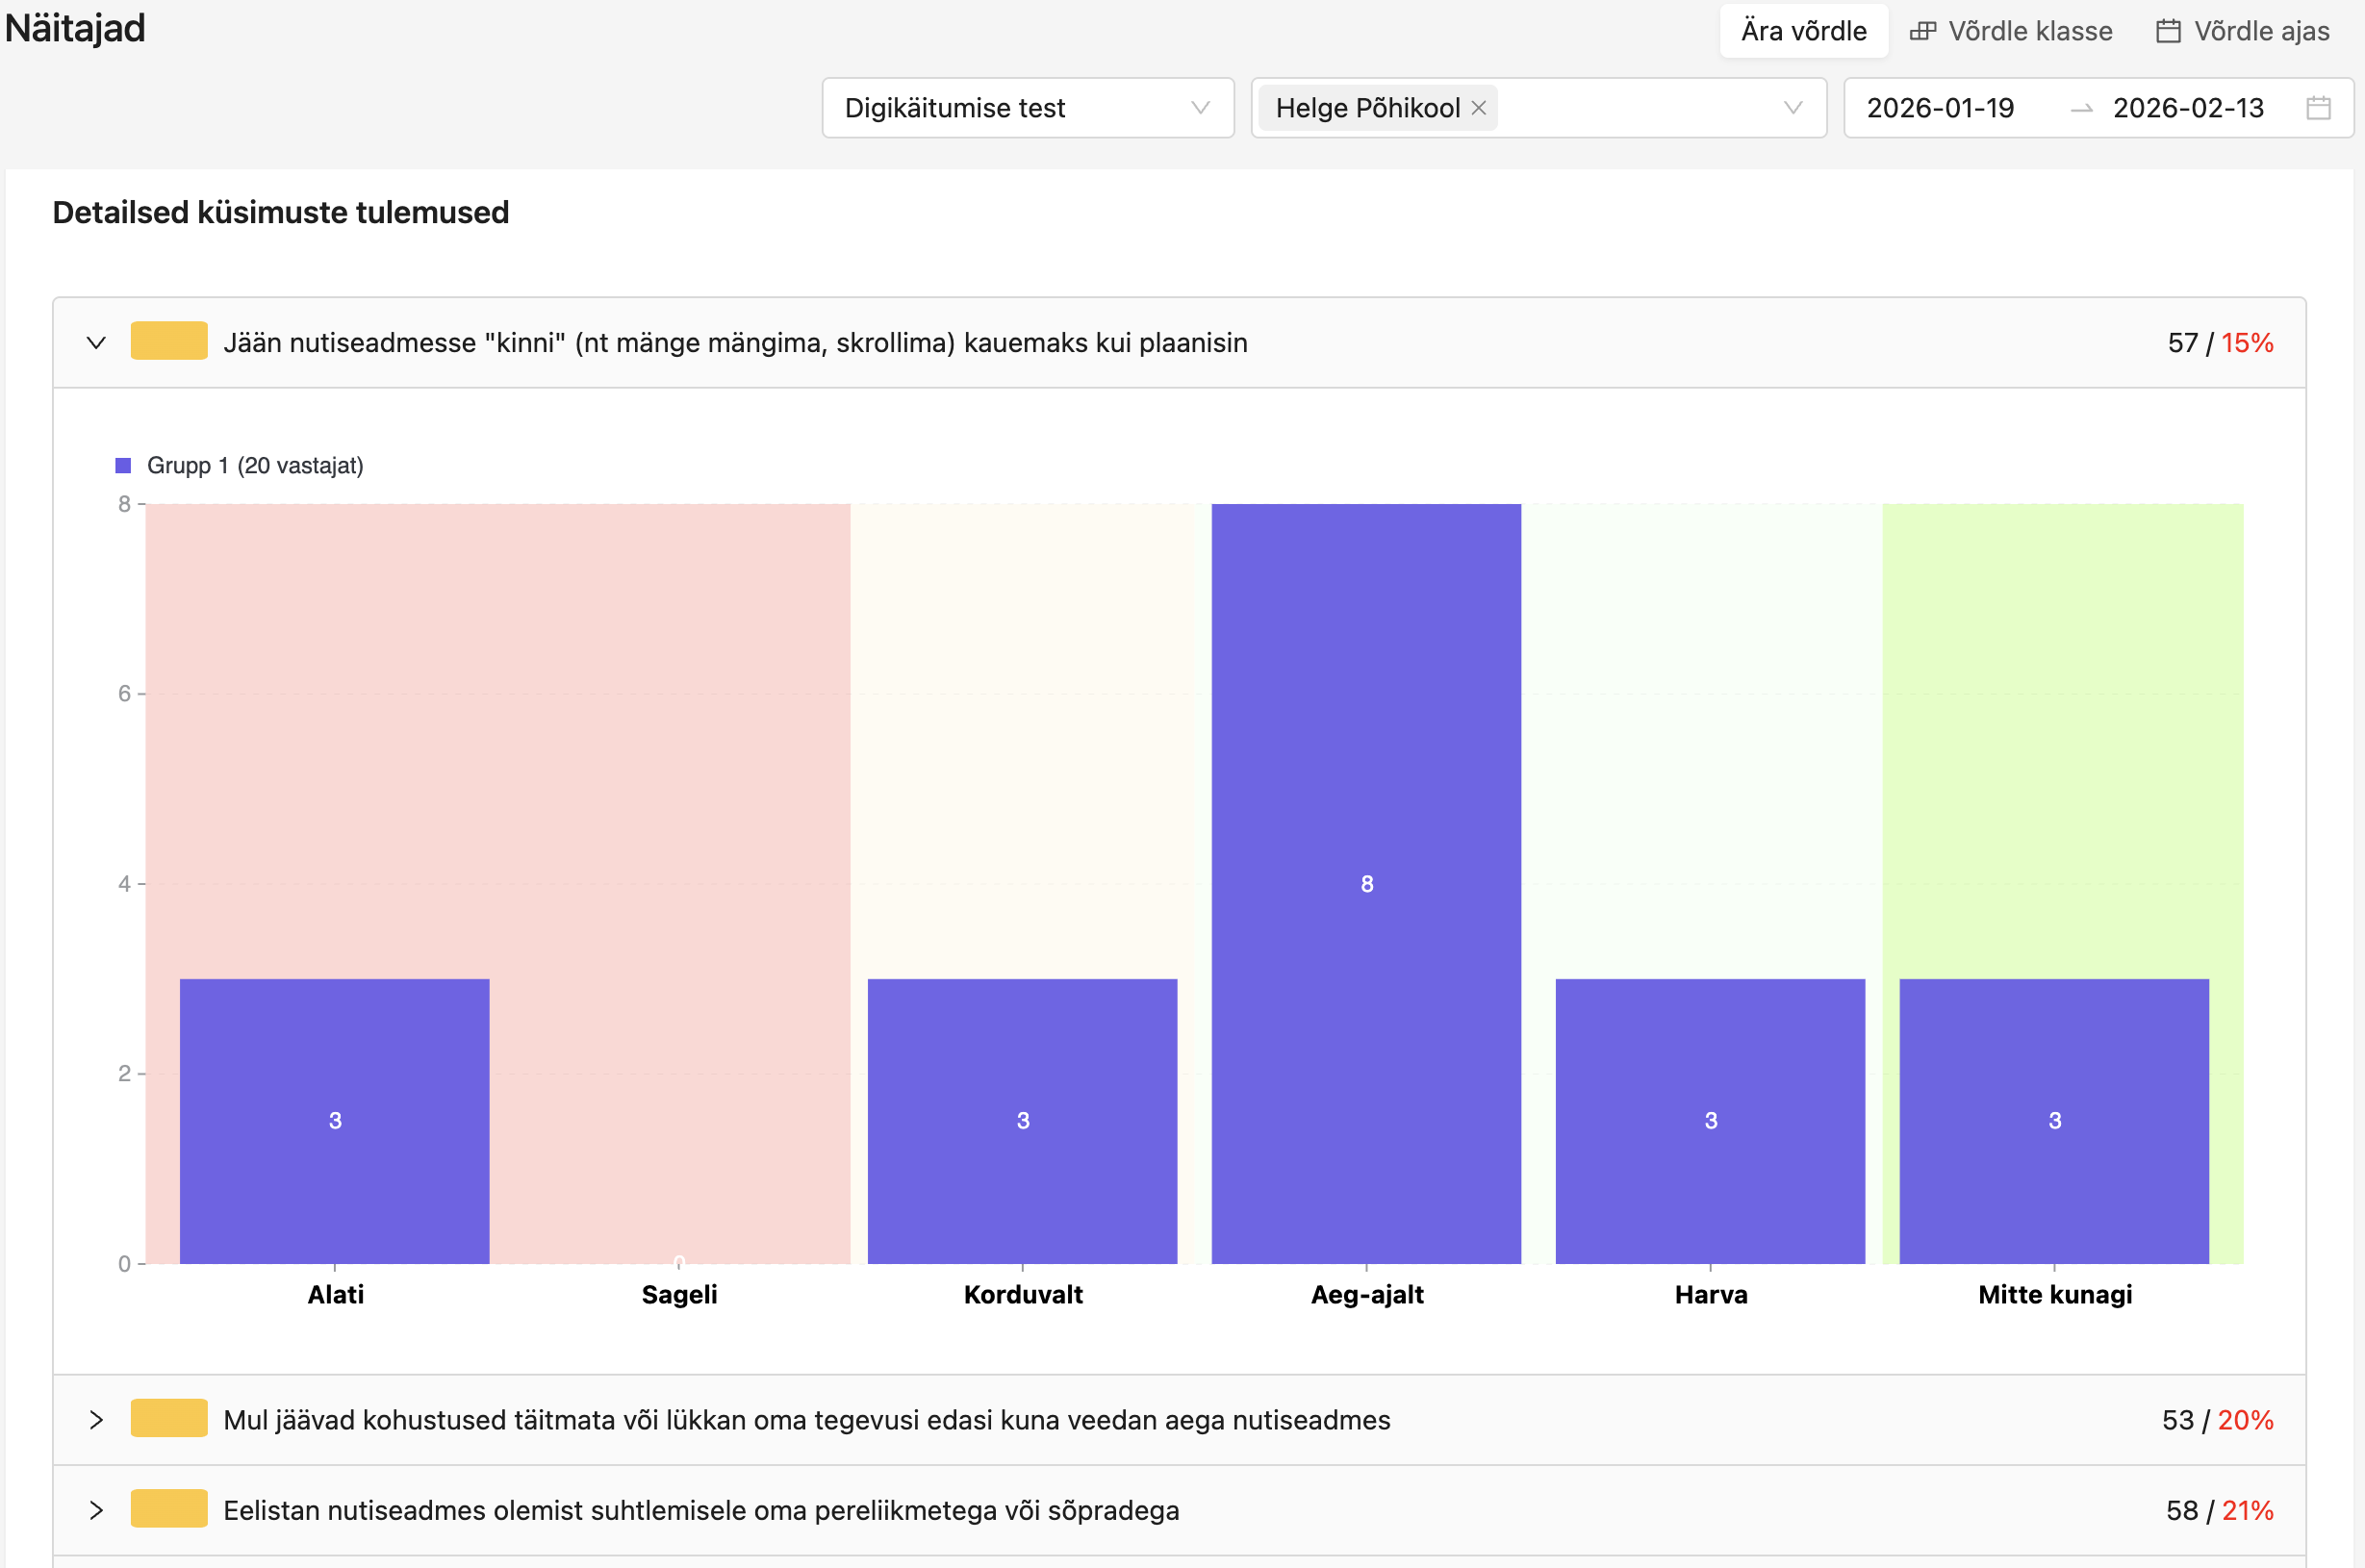Click the Mitte kunagi bar in the chart
The width and height of the screenshot is (2365, 1568).
point(2054,1120)
